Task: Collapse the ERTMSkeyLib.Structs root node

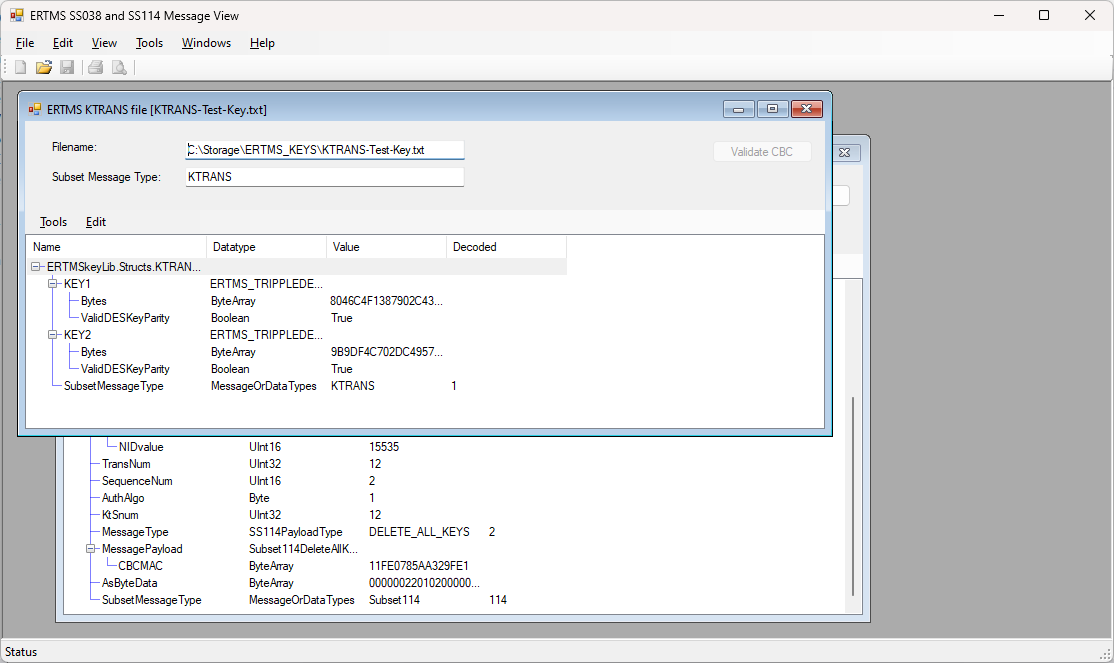Action: pyautogui.click(x=36, y=267)
